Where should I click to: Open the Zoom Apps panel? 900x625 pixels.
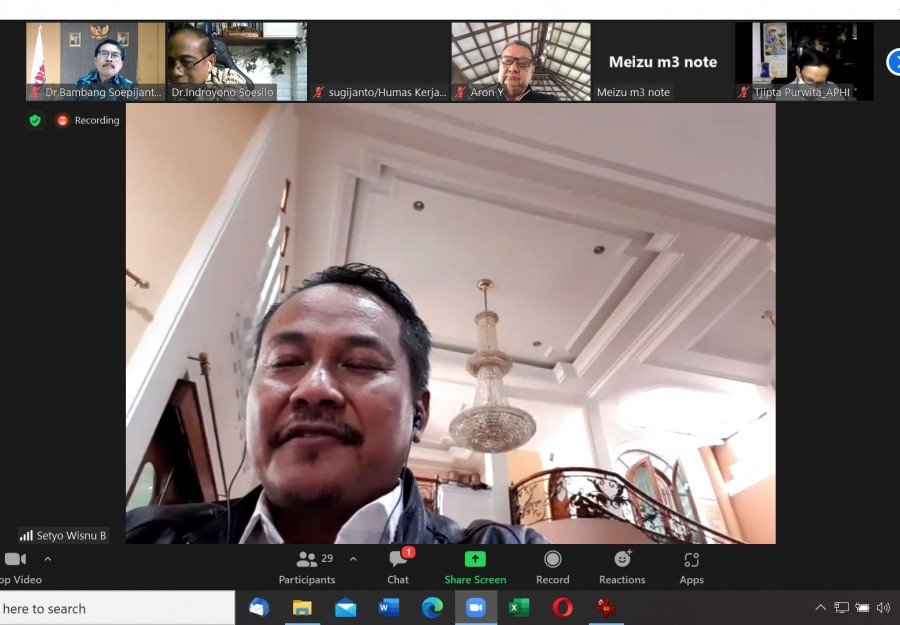[x=691, y=567]
